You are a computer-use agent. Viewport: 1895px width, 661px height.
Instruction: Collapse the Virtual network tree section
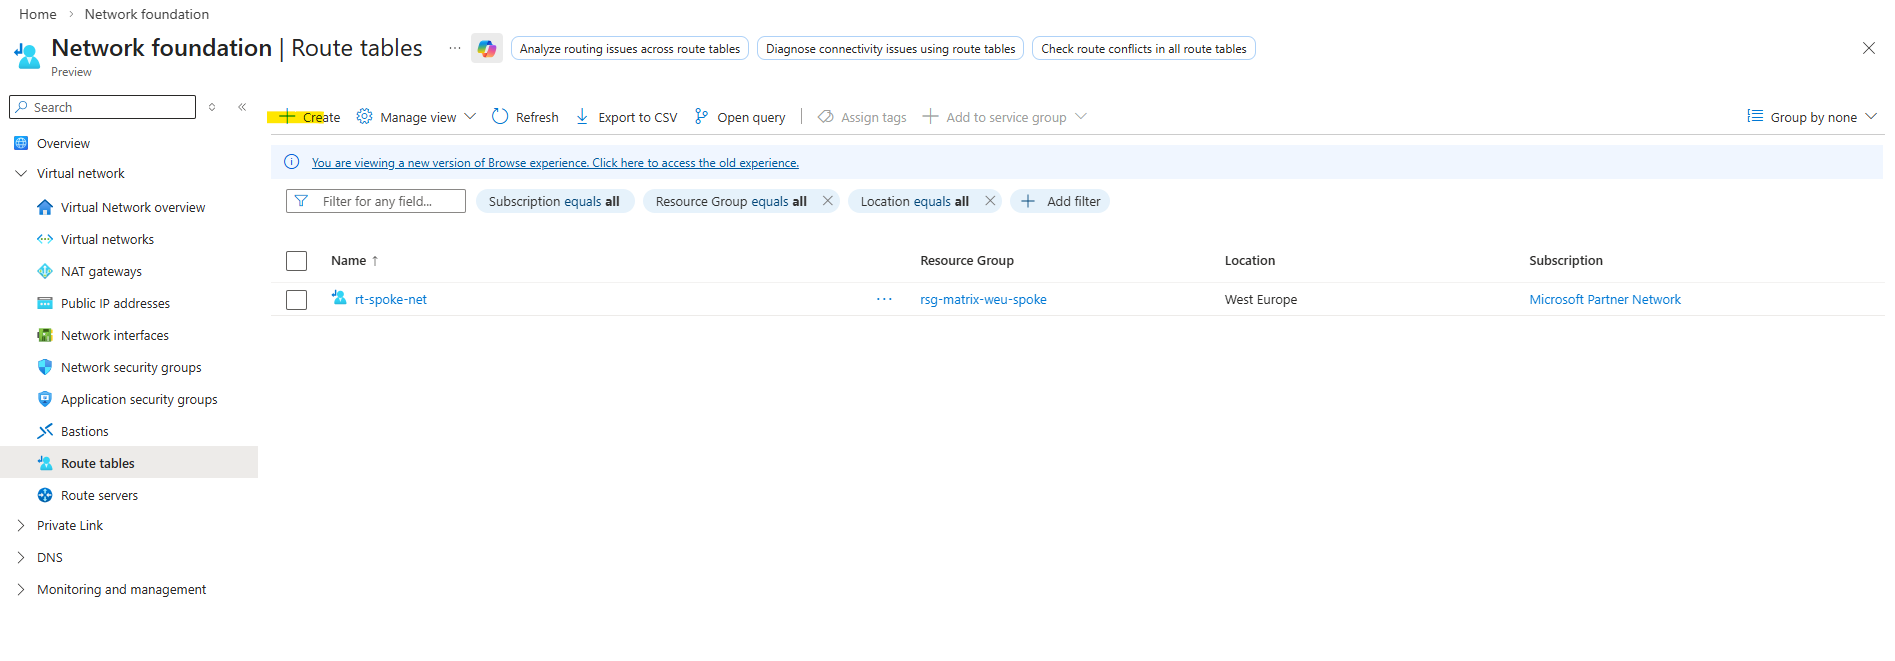(21, 173)
